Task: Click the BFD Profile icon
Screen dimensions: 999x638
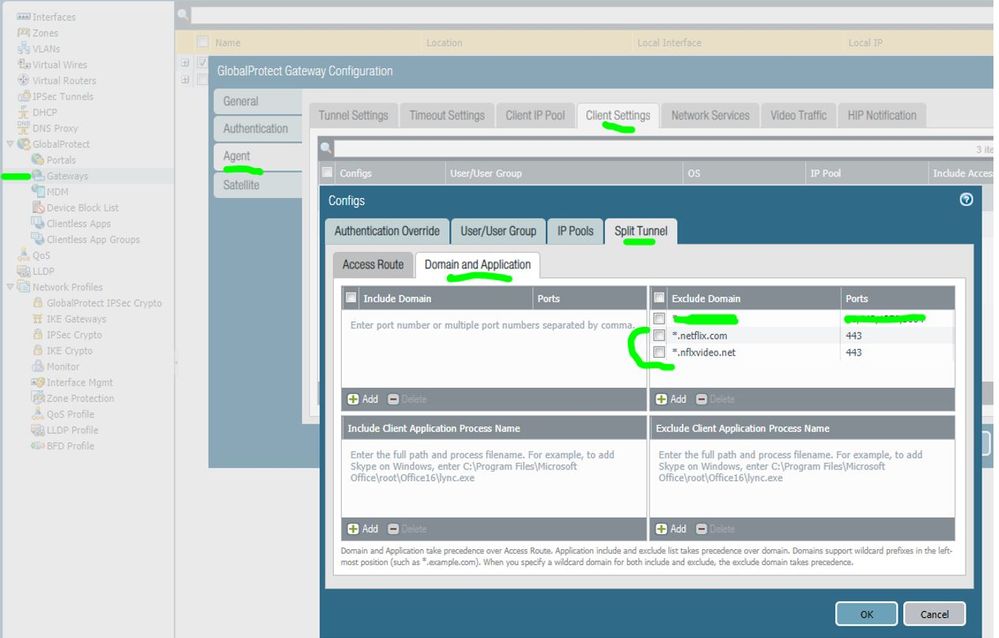Action: click(38, 446)
